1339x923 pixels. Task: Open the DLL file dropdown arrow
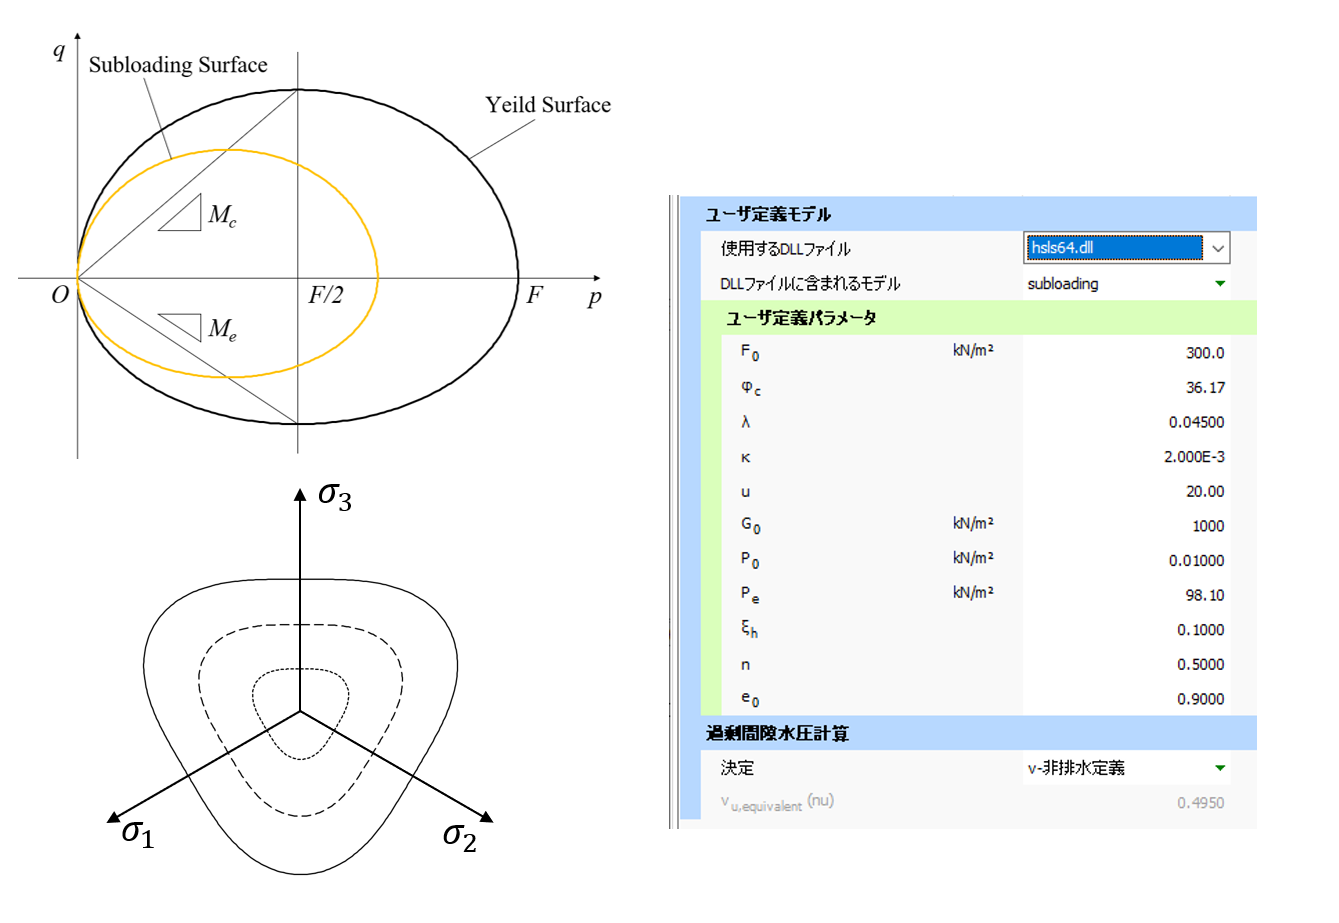tap(1217, 248)
